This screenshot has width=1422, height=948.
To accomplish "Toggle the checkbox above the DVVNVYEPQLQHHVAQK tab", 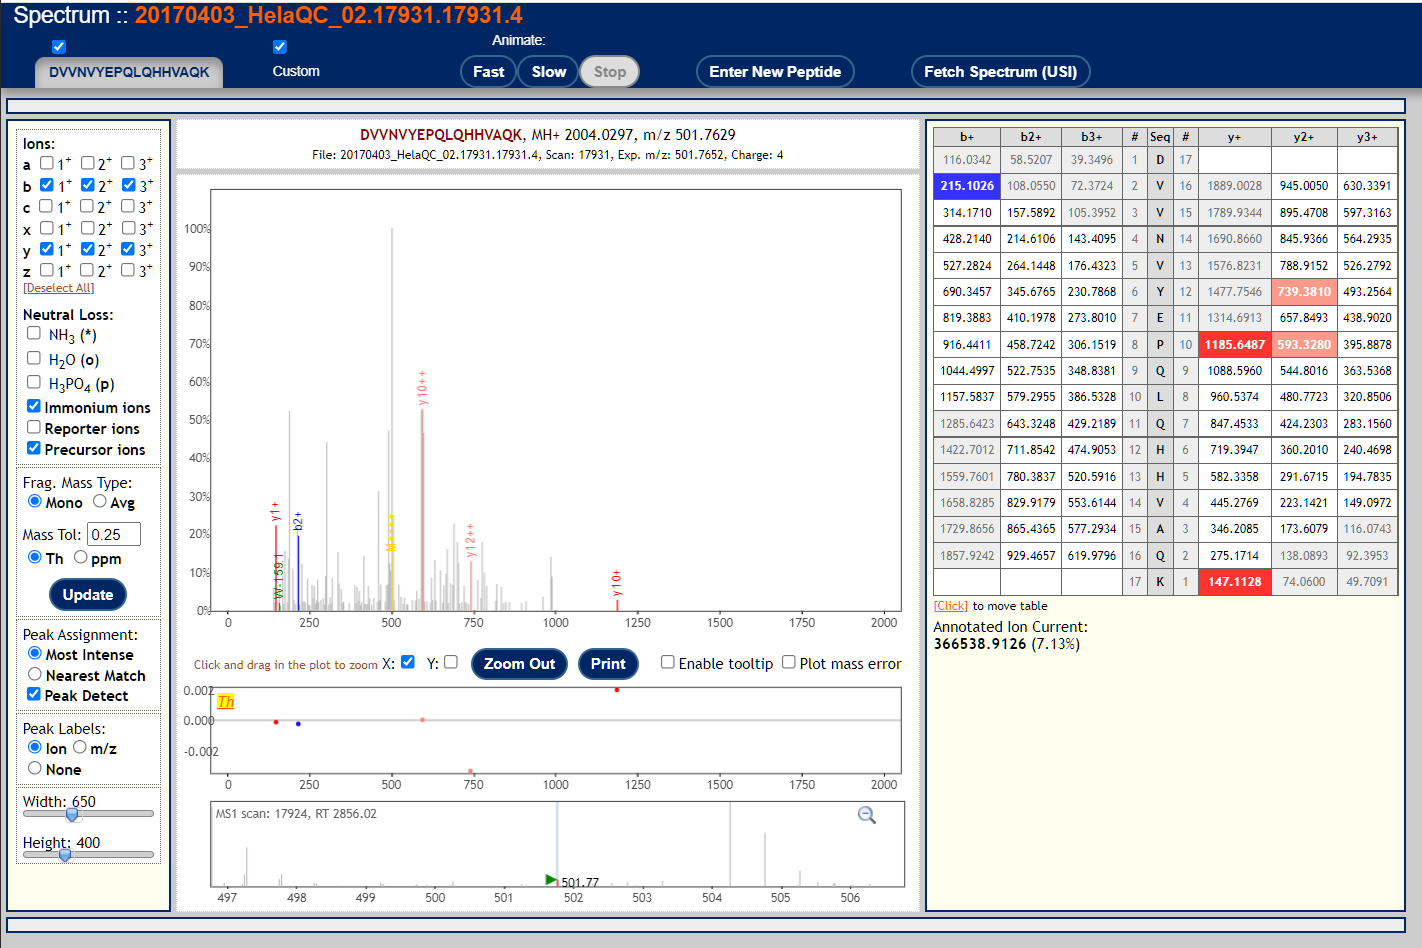I will (x=59, y=47).
